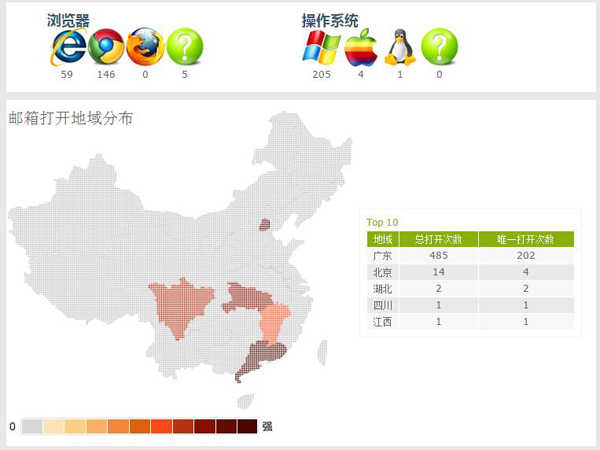Click the darkest maroon legend swatch
This screenshot has width=600, height=450.
pos(247,426)
